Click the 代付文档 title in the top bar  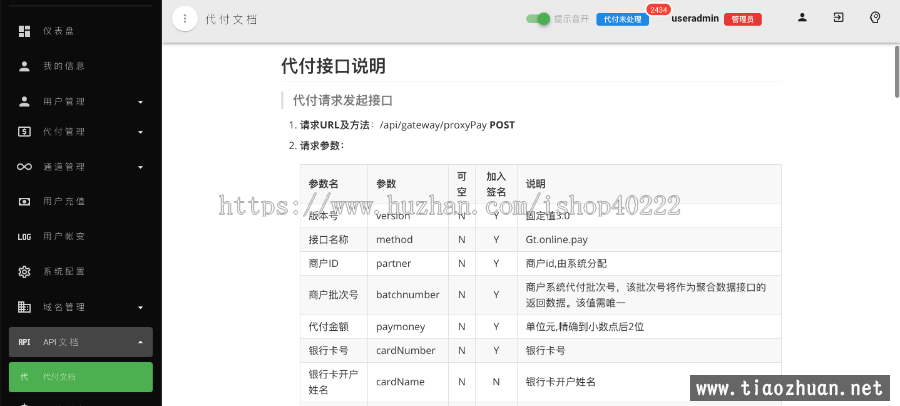coord(231,20)
